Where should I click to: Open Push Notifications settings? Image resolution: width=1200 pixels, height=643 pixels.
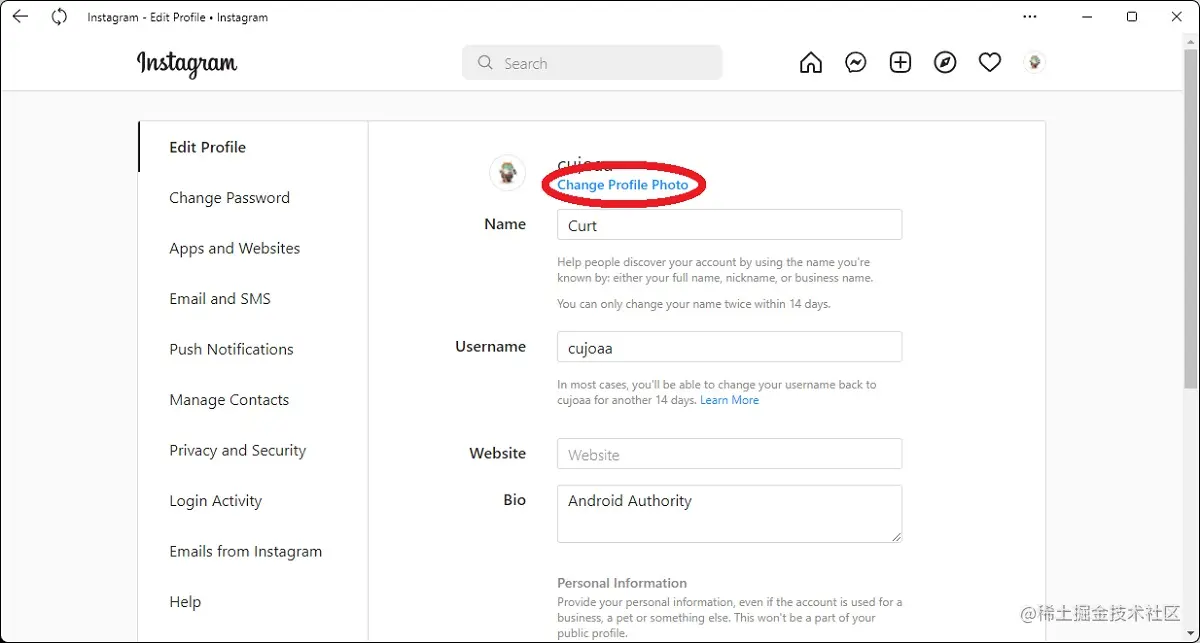(231, 349)
